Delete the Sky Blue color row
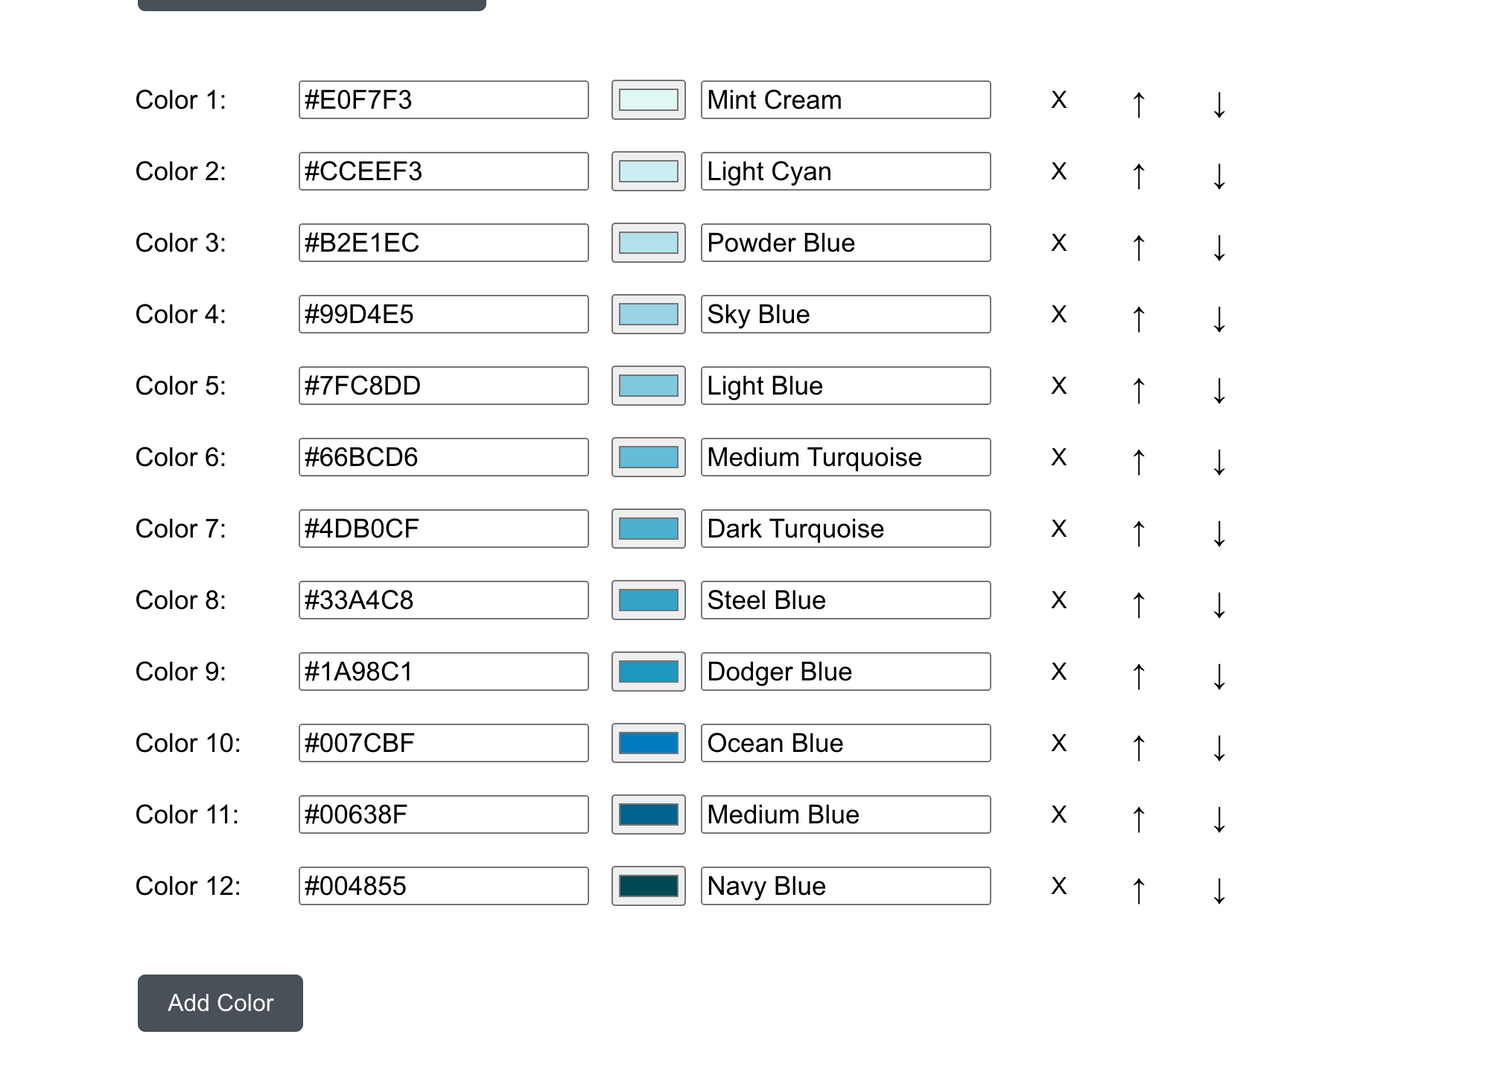The height and width of the screenshot is (1078, 1500). (x=1059, y=314)
